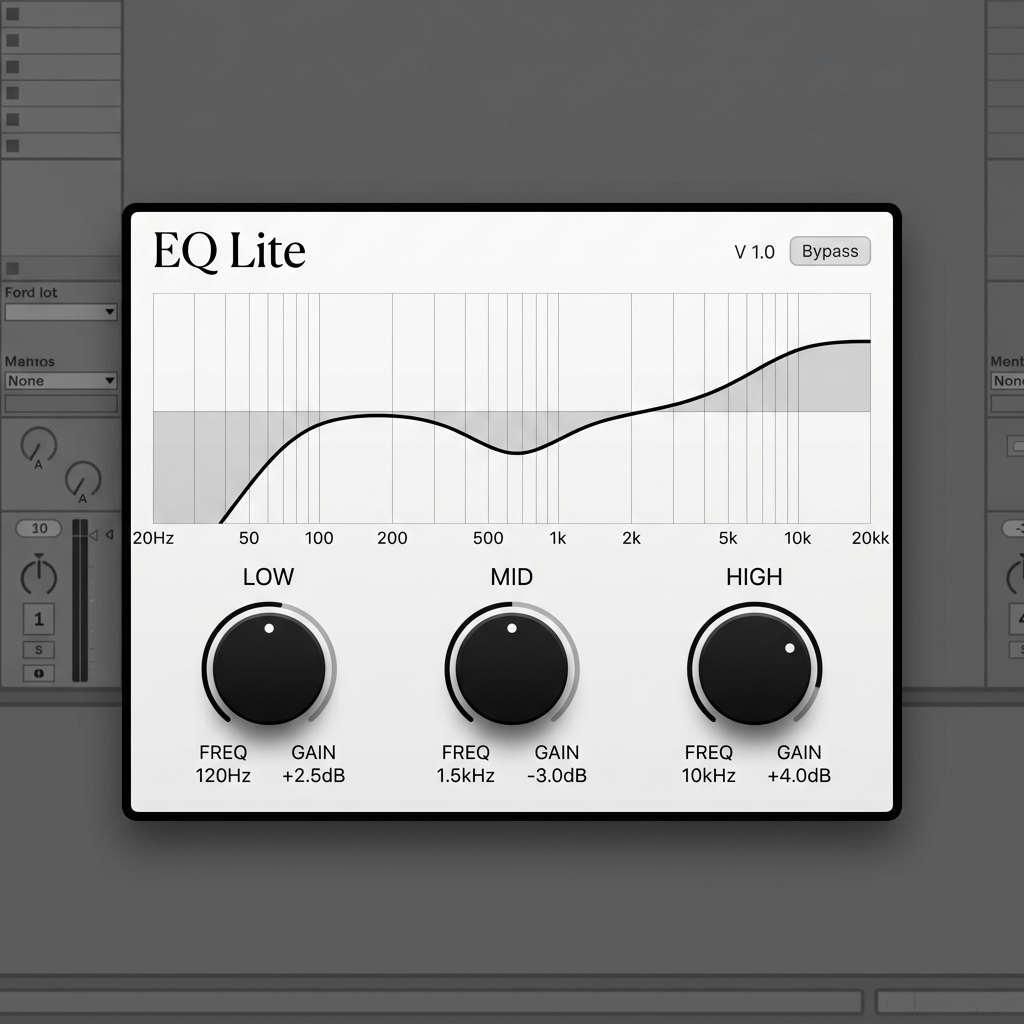The width and height of the screenshot is (1024, 1024).
Task: Toggle the arm record button below S
Action: coord(39,673)
